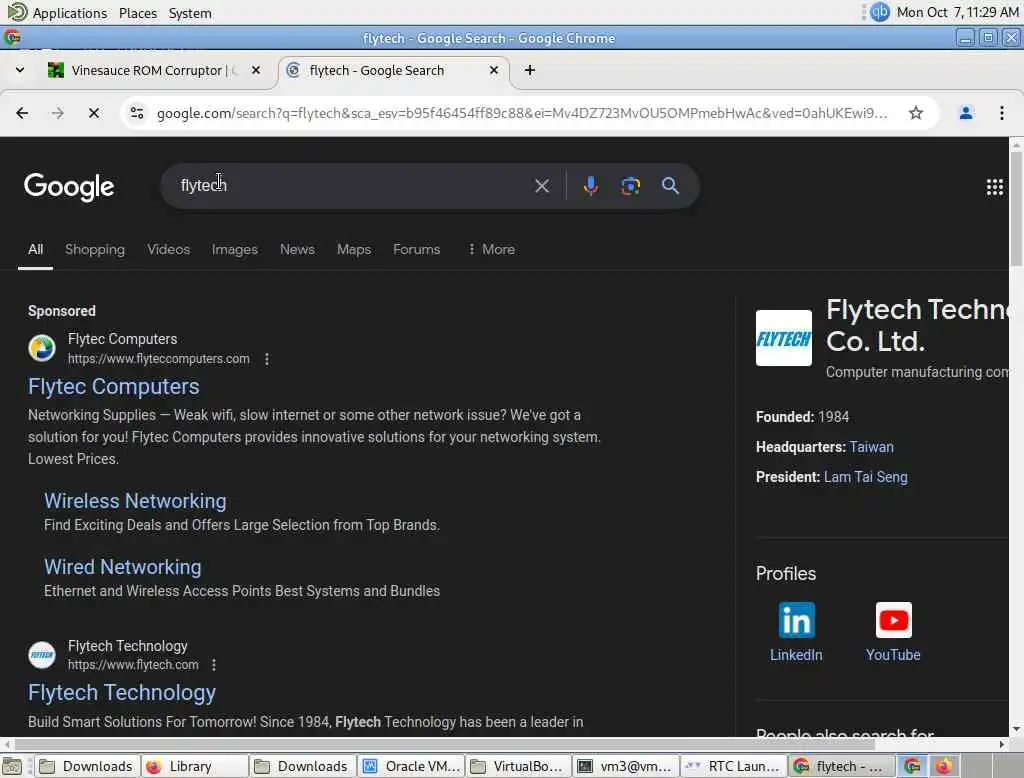
Task: Switch to Maps results
Action: click(x=354, y=250)
